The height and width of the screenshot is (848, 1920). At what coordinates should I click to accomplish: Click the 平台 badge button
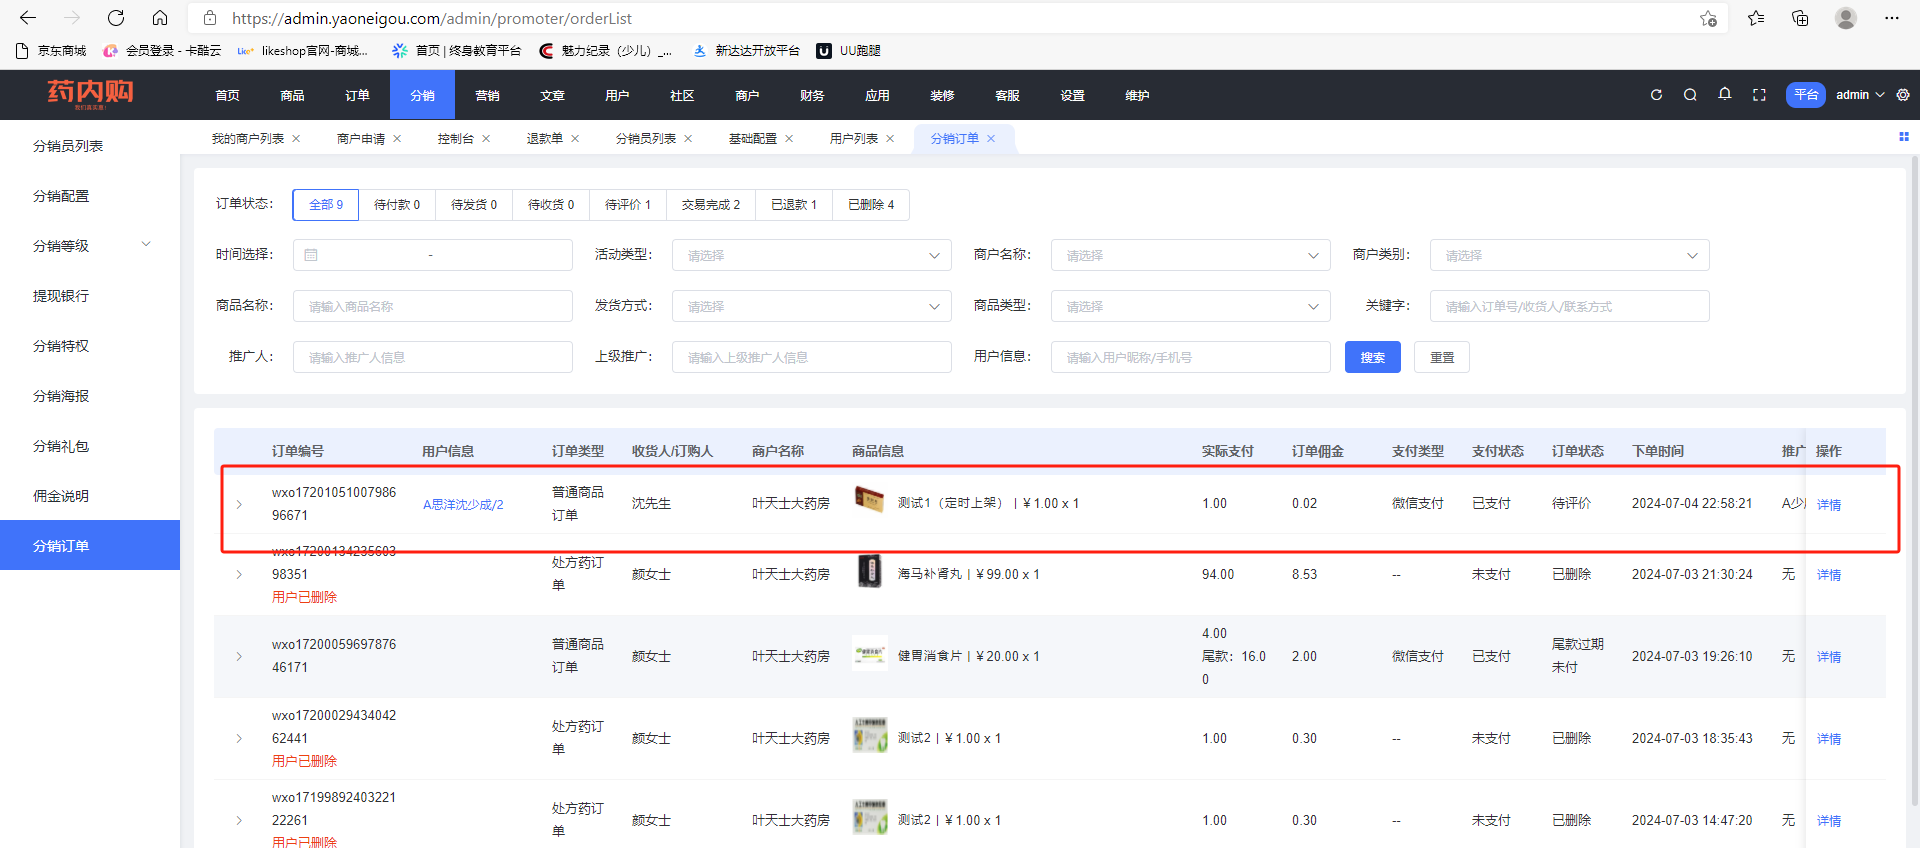pos(1806,95)
